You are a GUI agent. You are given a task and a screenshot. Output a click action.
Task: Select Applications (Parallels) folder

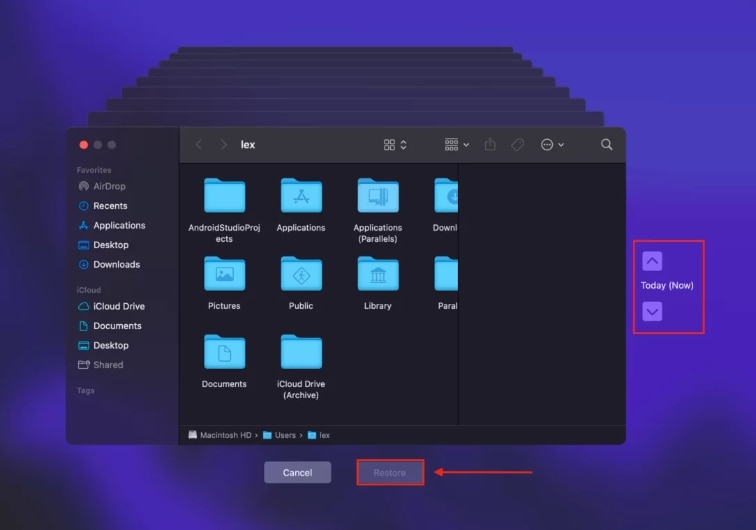pyautogui.click(x=378, y=196)
